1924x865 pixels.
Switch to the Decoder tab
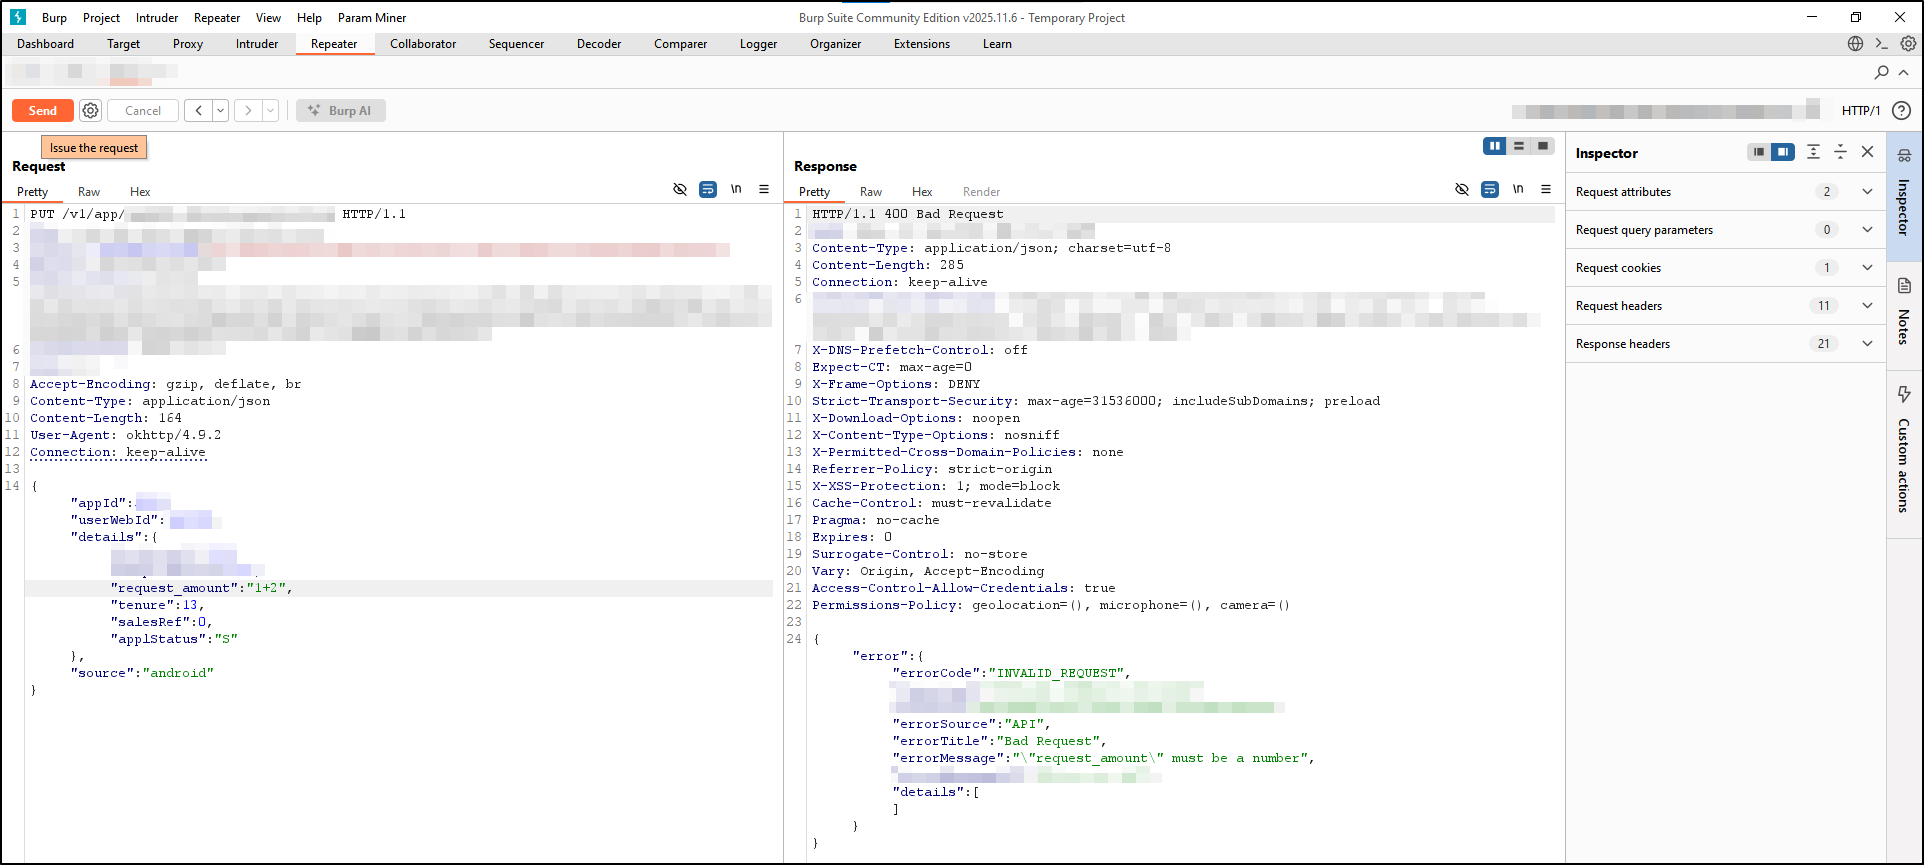click(599, 44)
